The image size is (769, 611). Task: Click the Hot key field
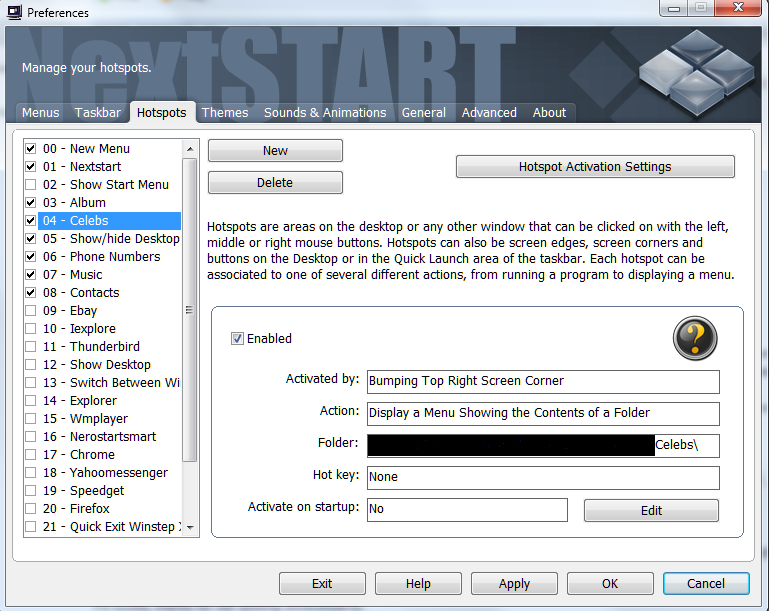543,478
